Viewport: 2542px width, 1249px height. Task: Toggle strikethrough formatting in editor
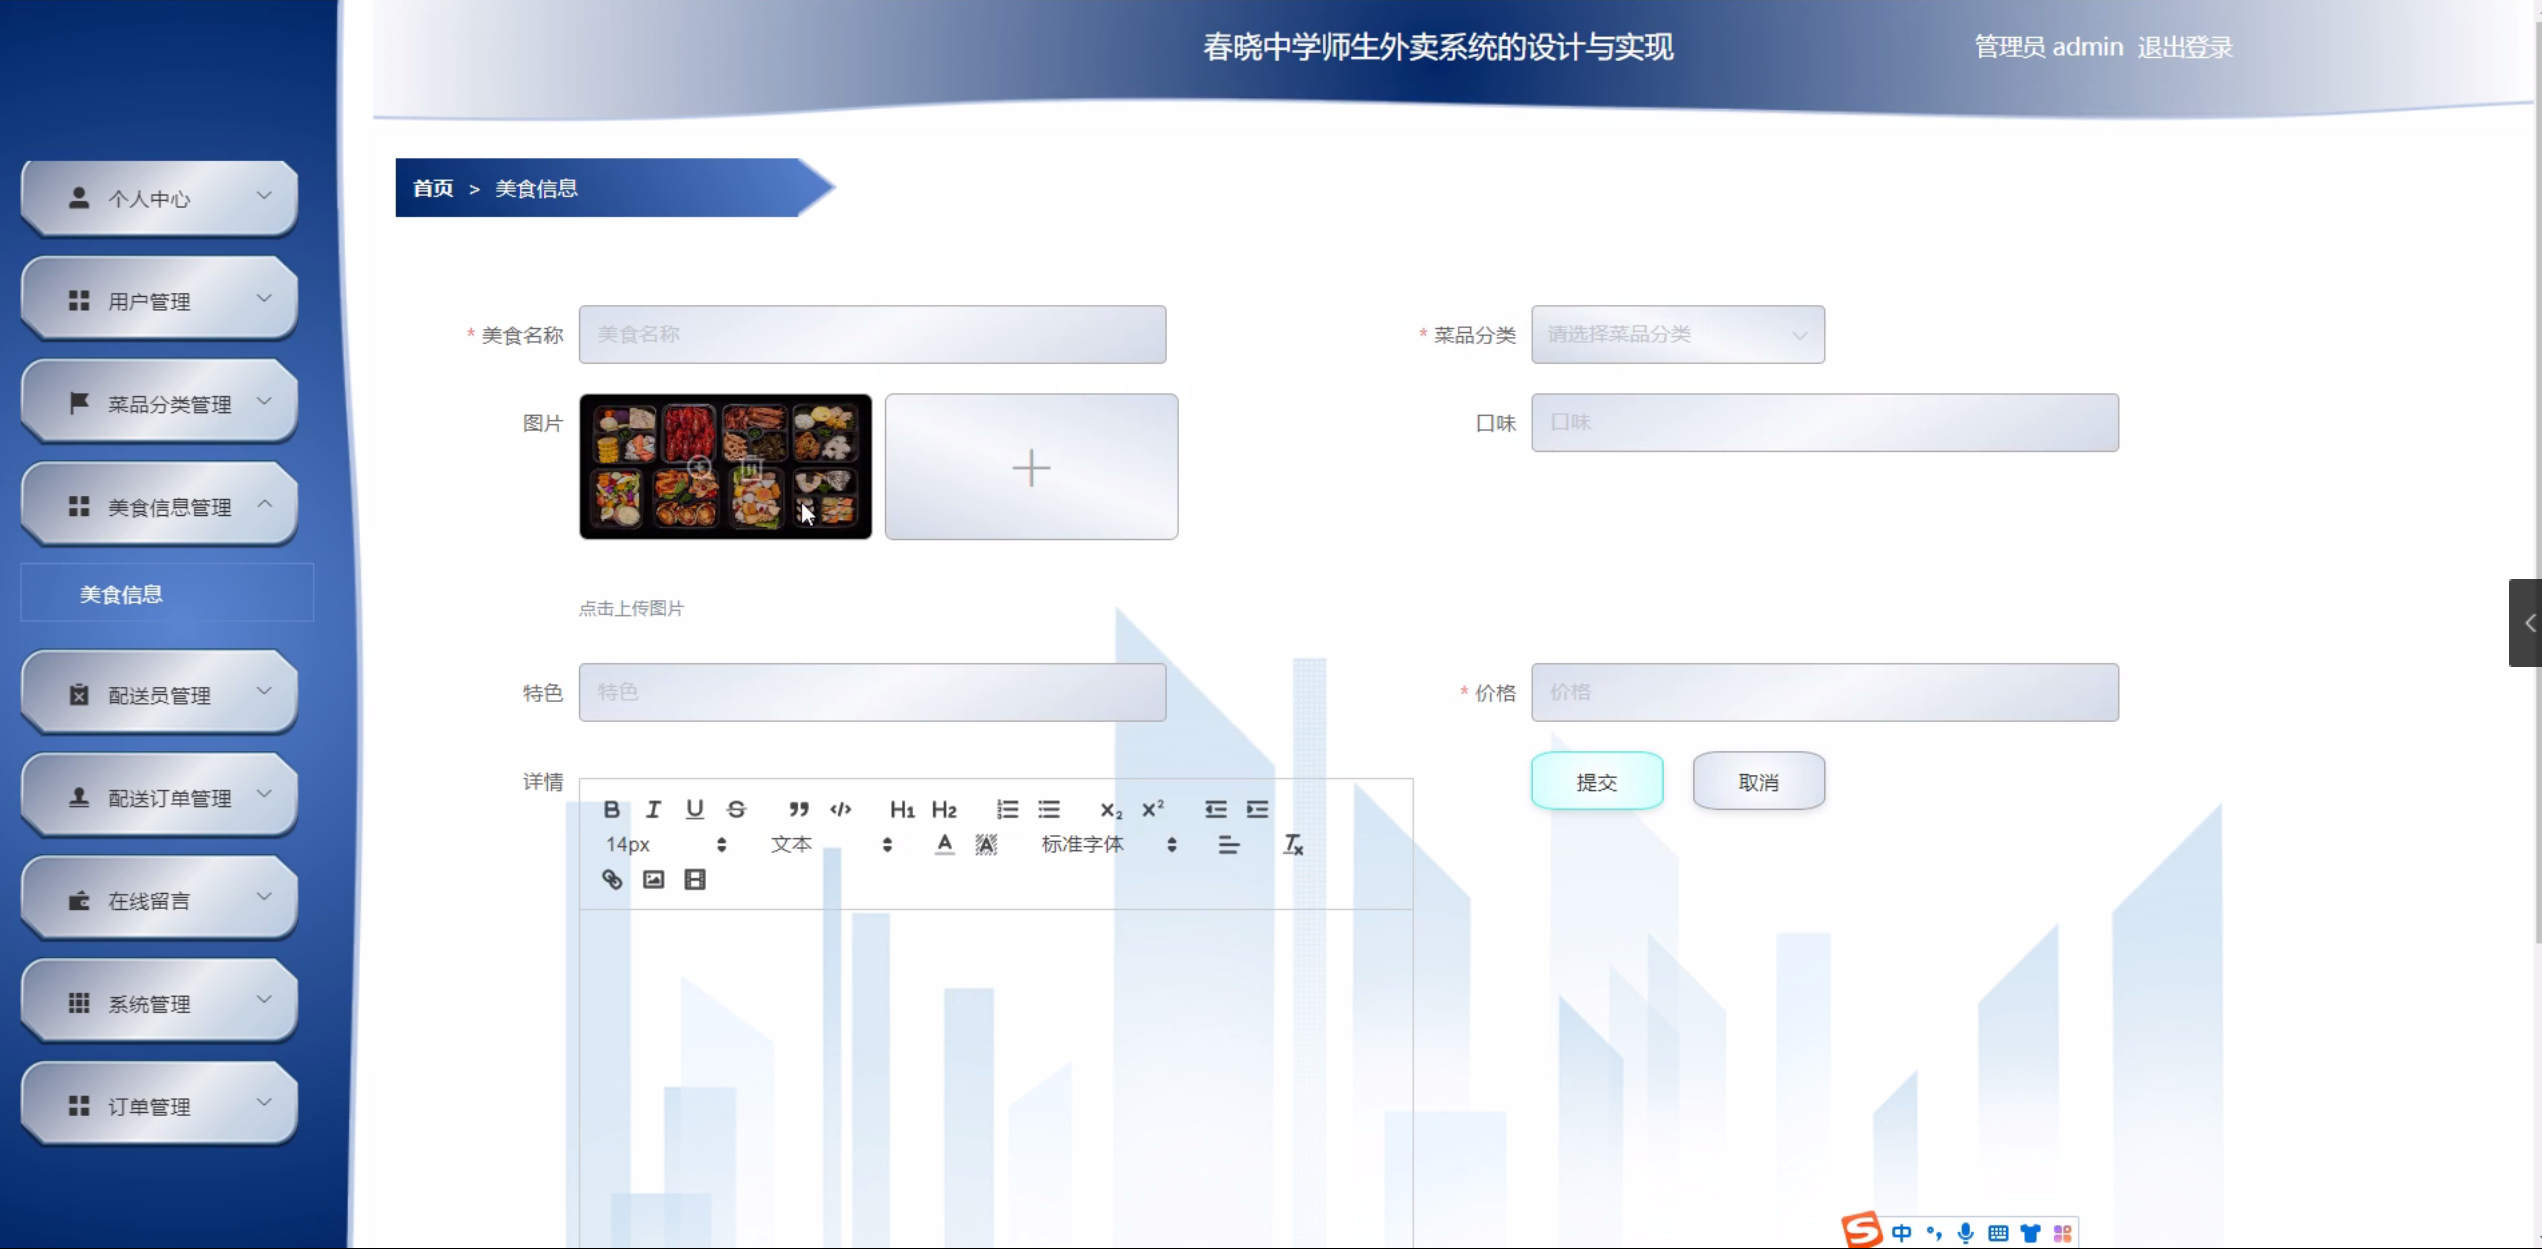pyautogui.click(x=736, y=809)
